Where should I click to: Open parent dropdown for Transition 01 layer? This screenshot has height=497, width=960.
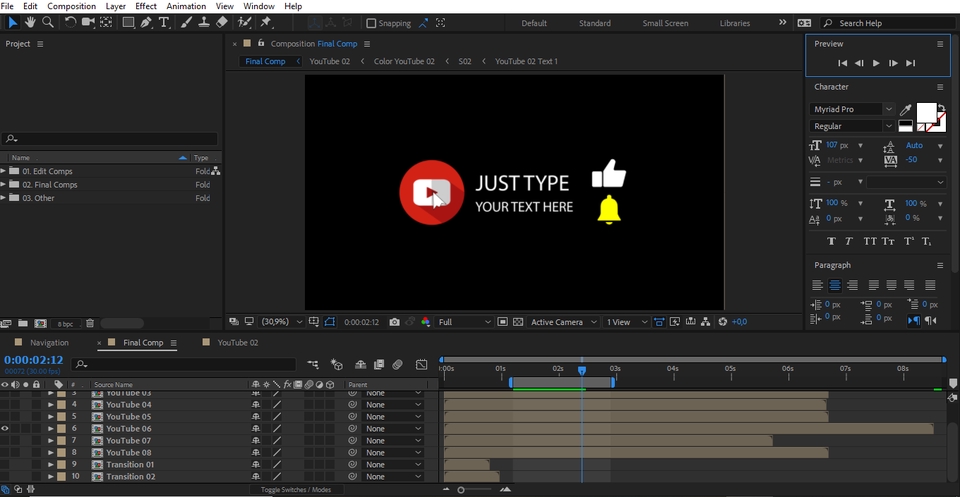(393, 465)
